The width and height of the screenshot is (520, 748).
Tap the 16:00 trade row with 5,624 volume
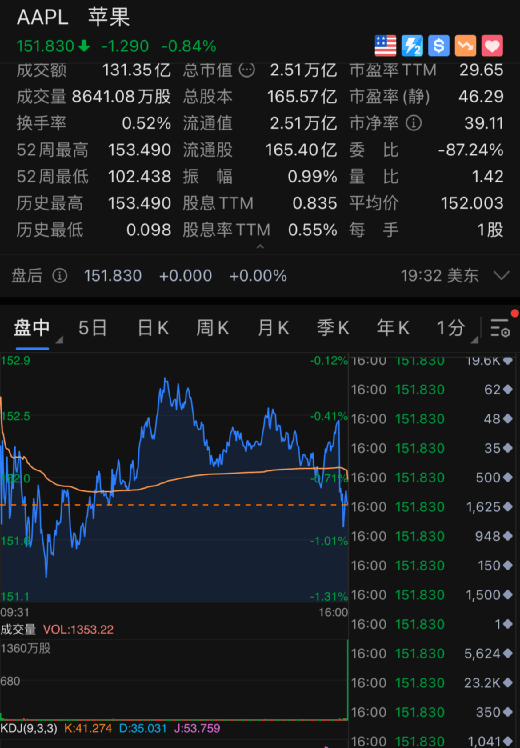pyautogui.click(x=433, y=653)
